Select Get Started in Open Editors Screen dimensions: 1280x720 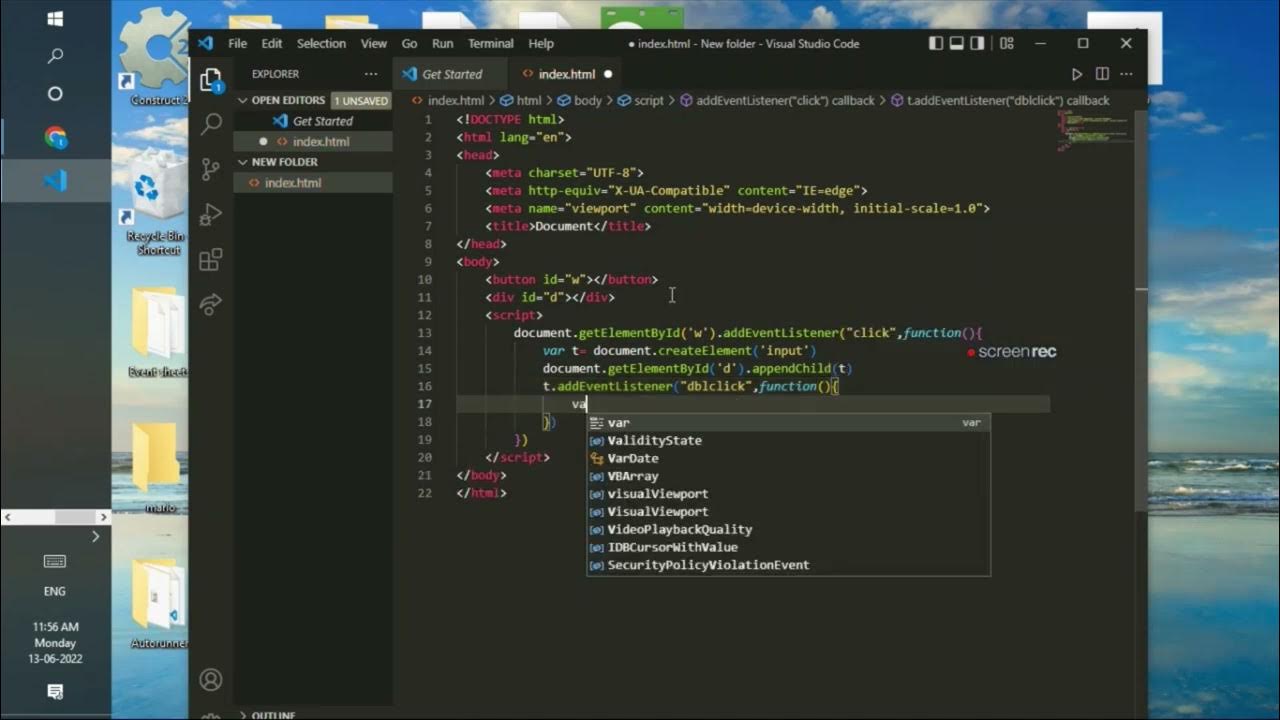[313, 121]
